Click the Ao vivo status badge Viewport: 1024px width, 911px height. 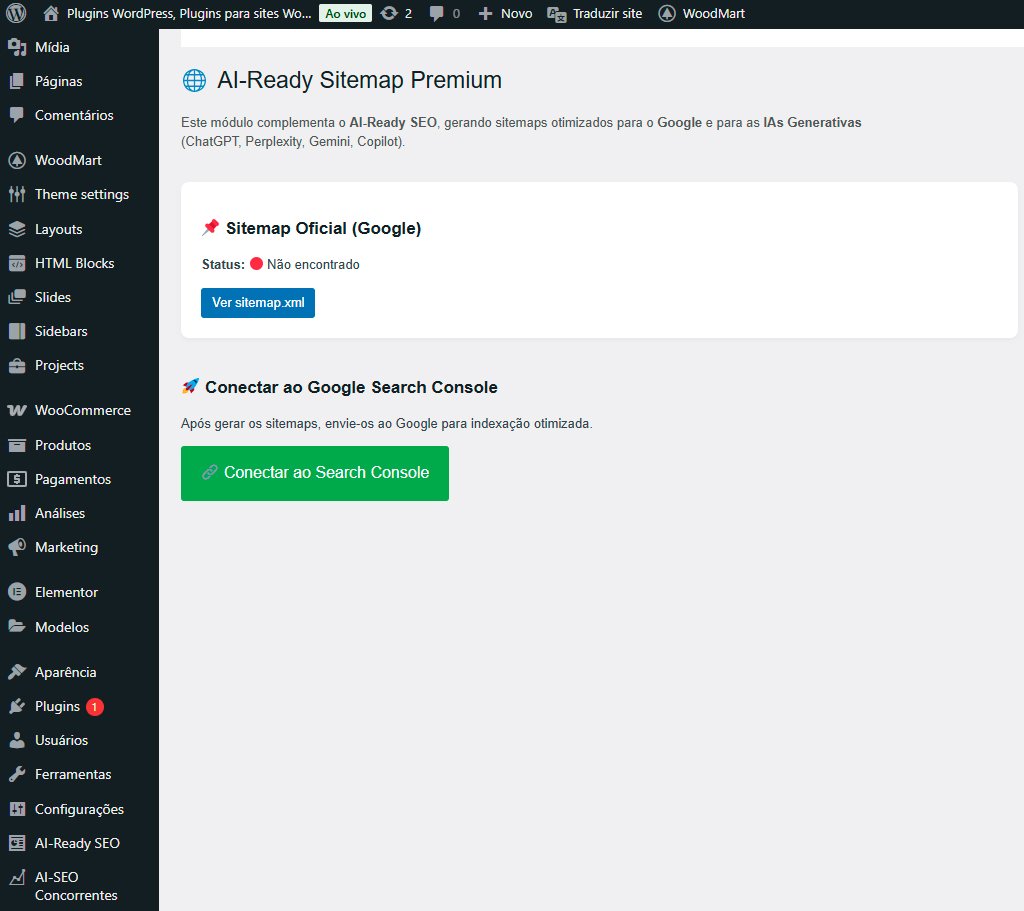(x=345, y=14)
